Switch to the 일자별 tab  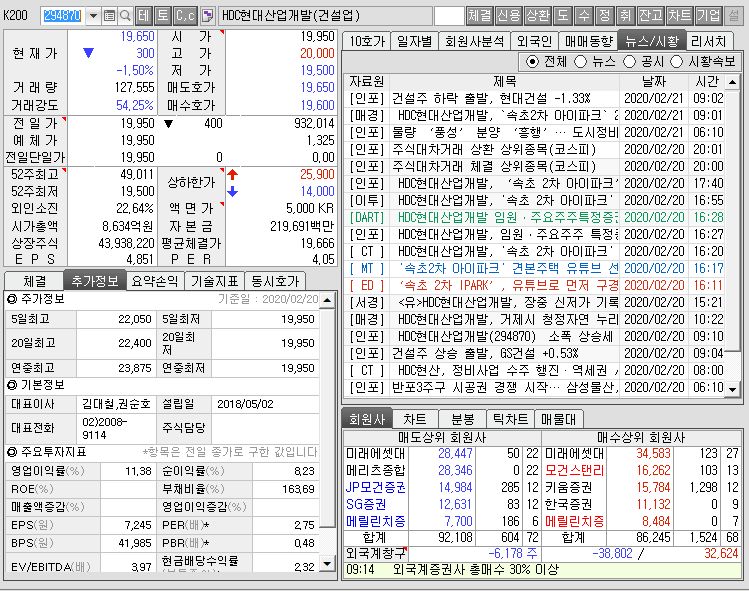(414, 41)
